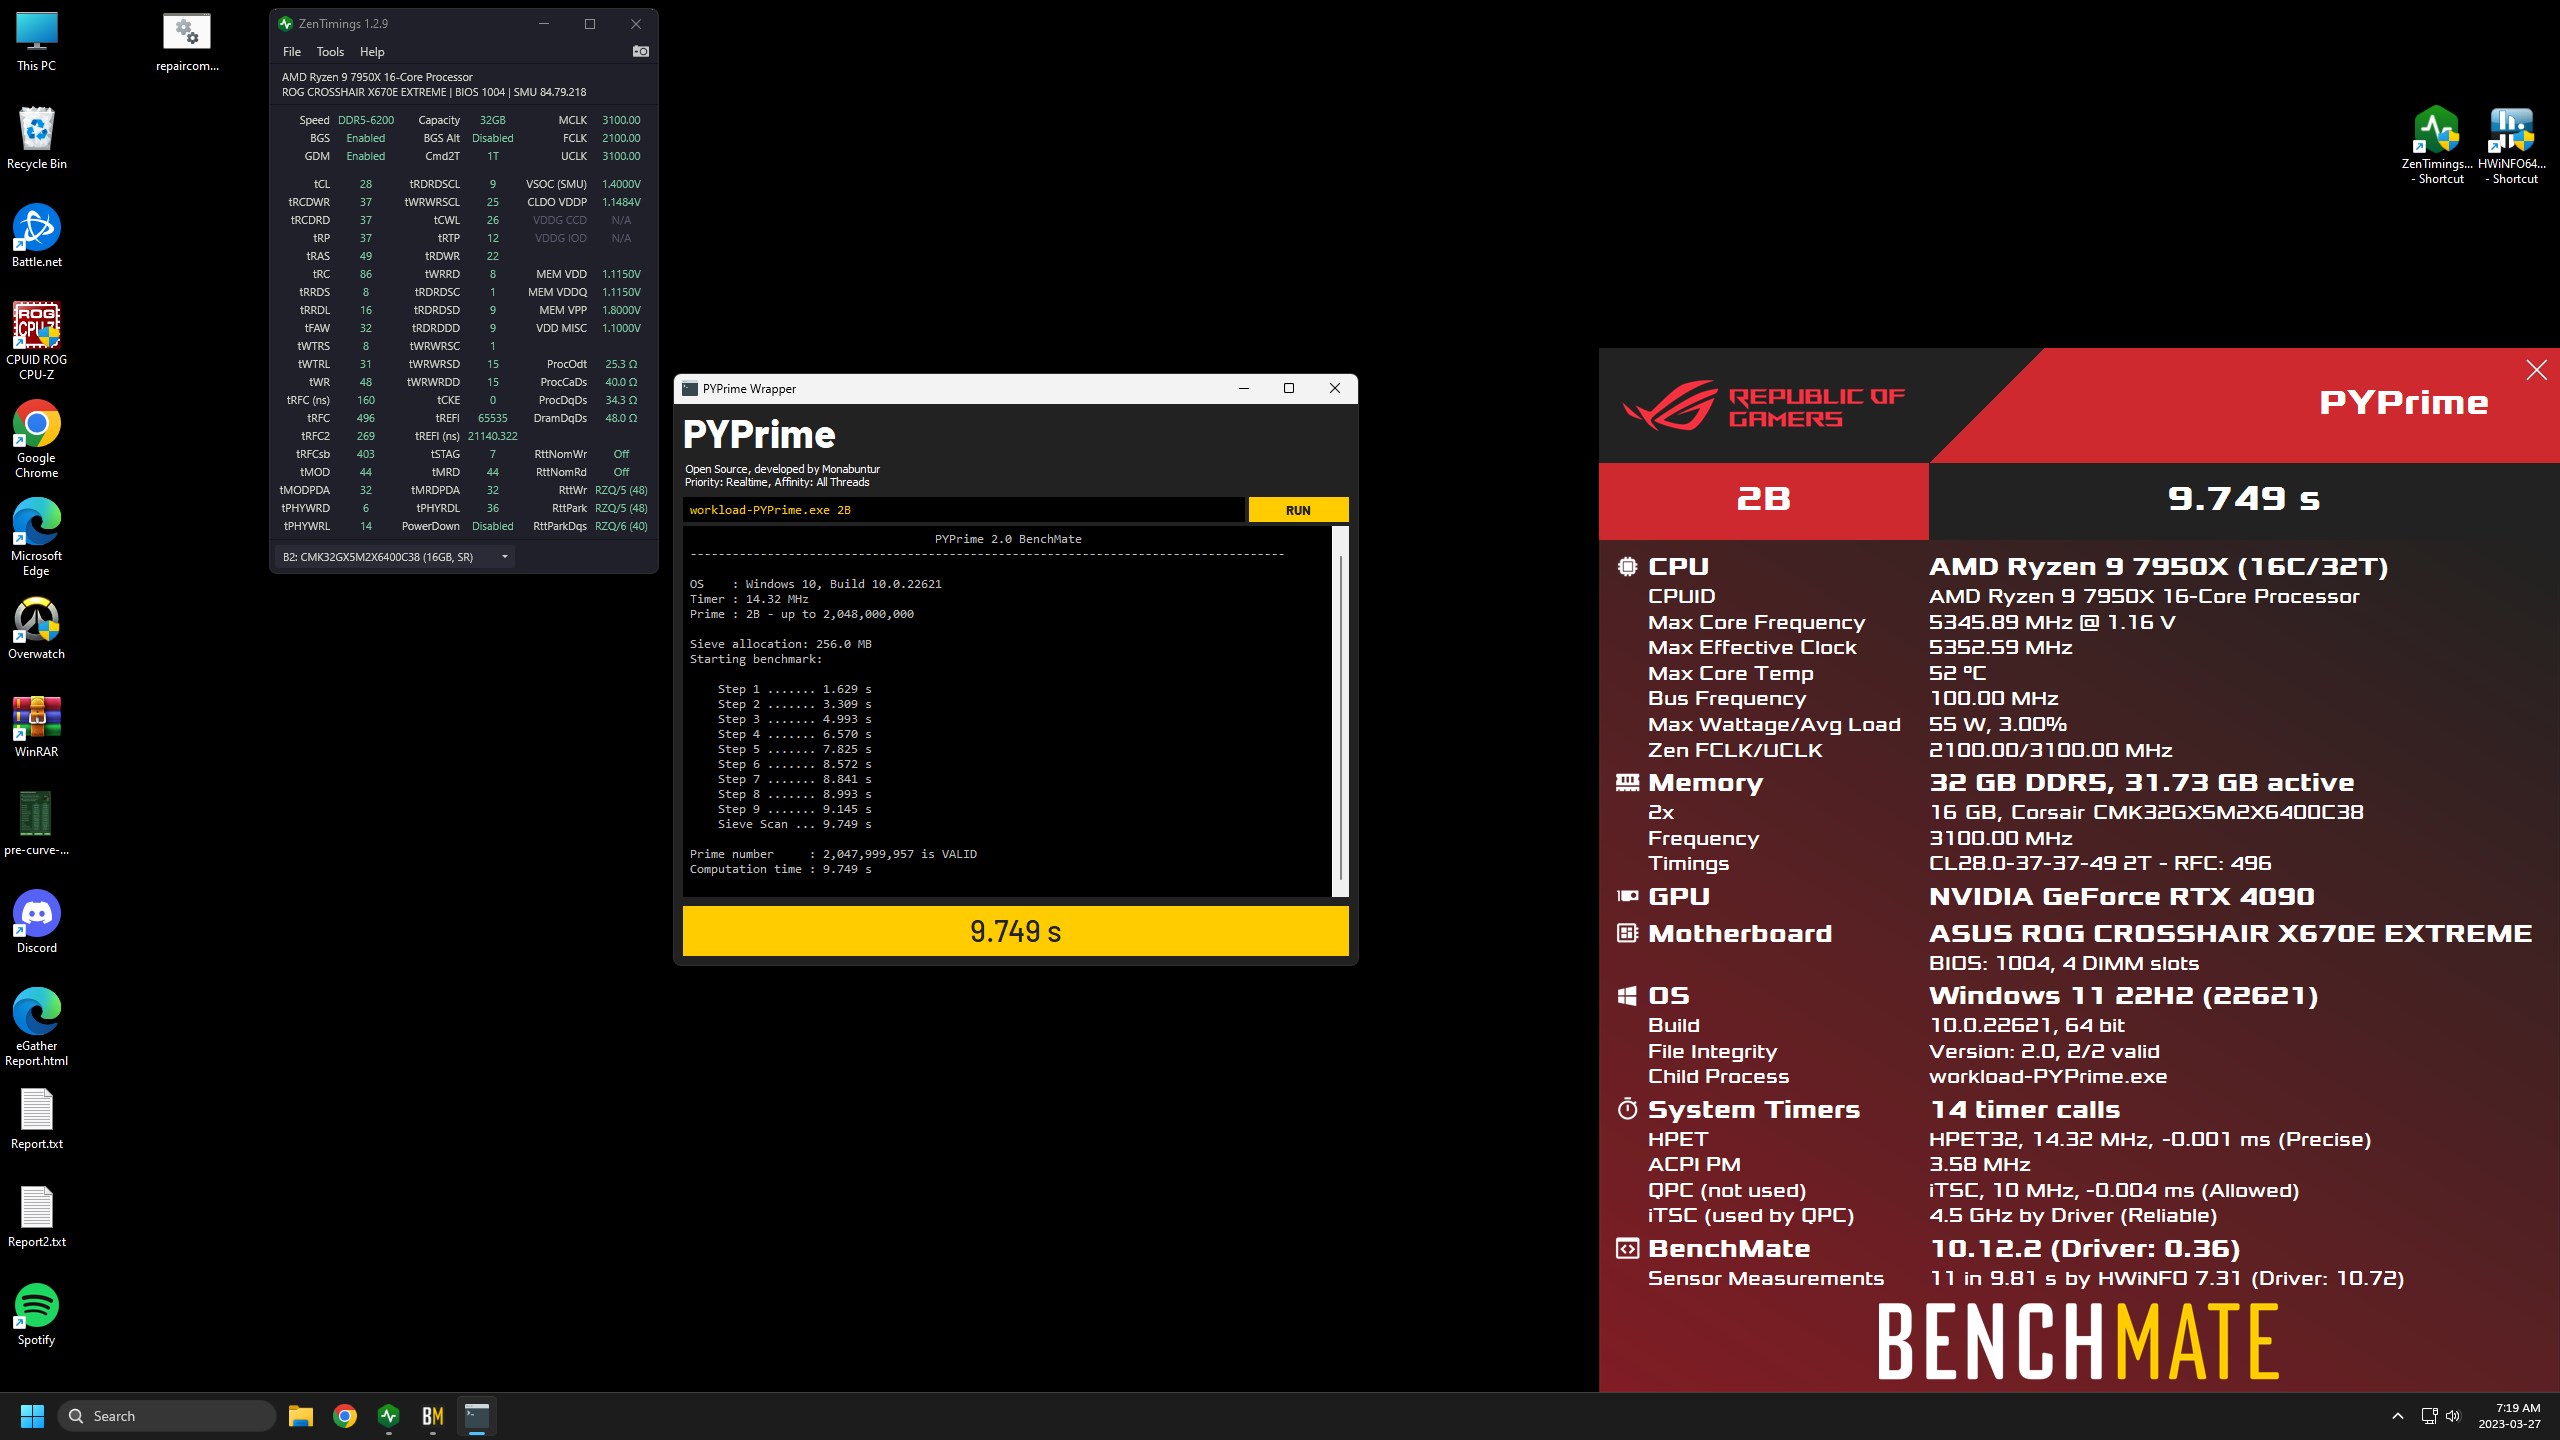Open This PC desktop icon
The width and height of the screenshot is (2560, 1440).
click(x=37, y=42)
